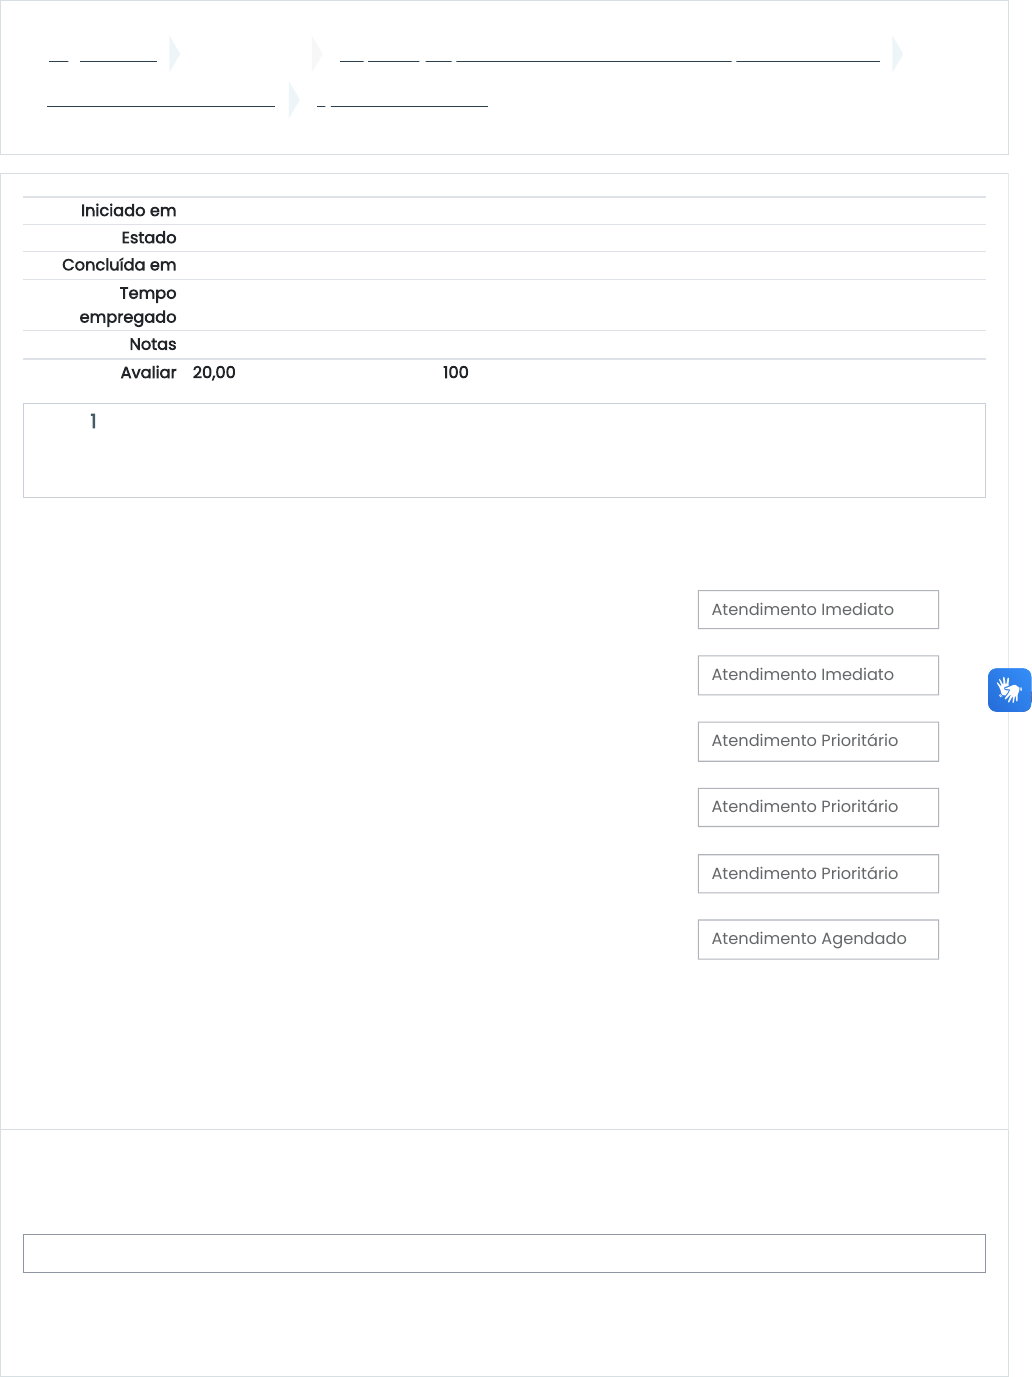Click the Concluída em label
Image resolution: width=1032 pixels, height=1377 pixels.
(119, 265)
